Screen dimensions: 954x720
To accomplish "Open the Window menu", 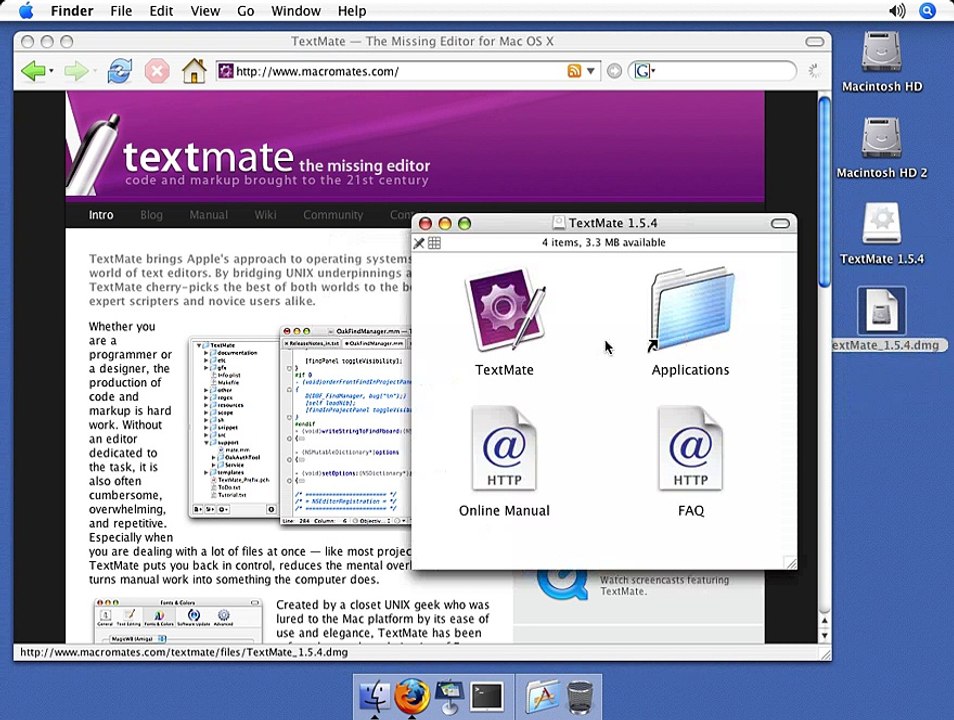I will 296,11.
